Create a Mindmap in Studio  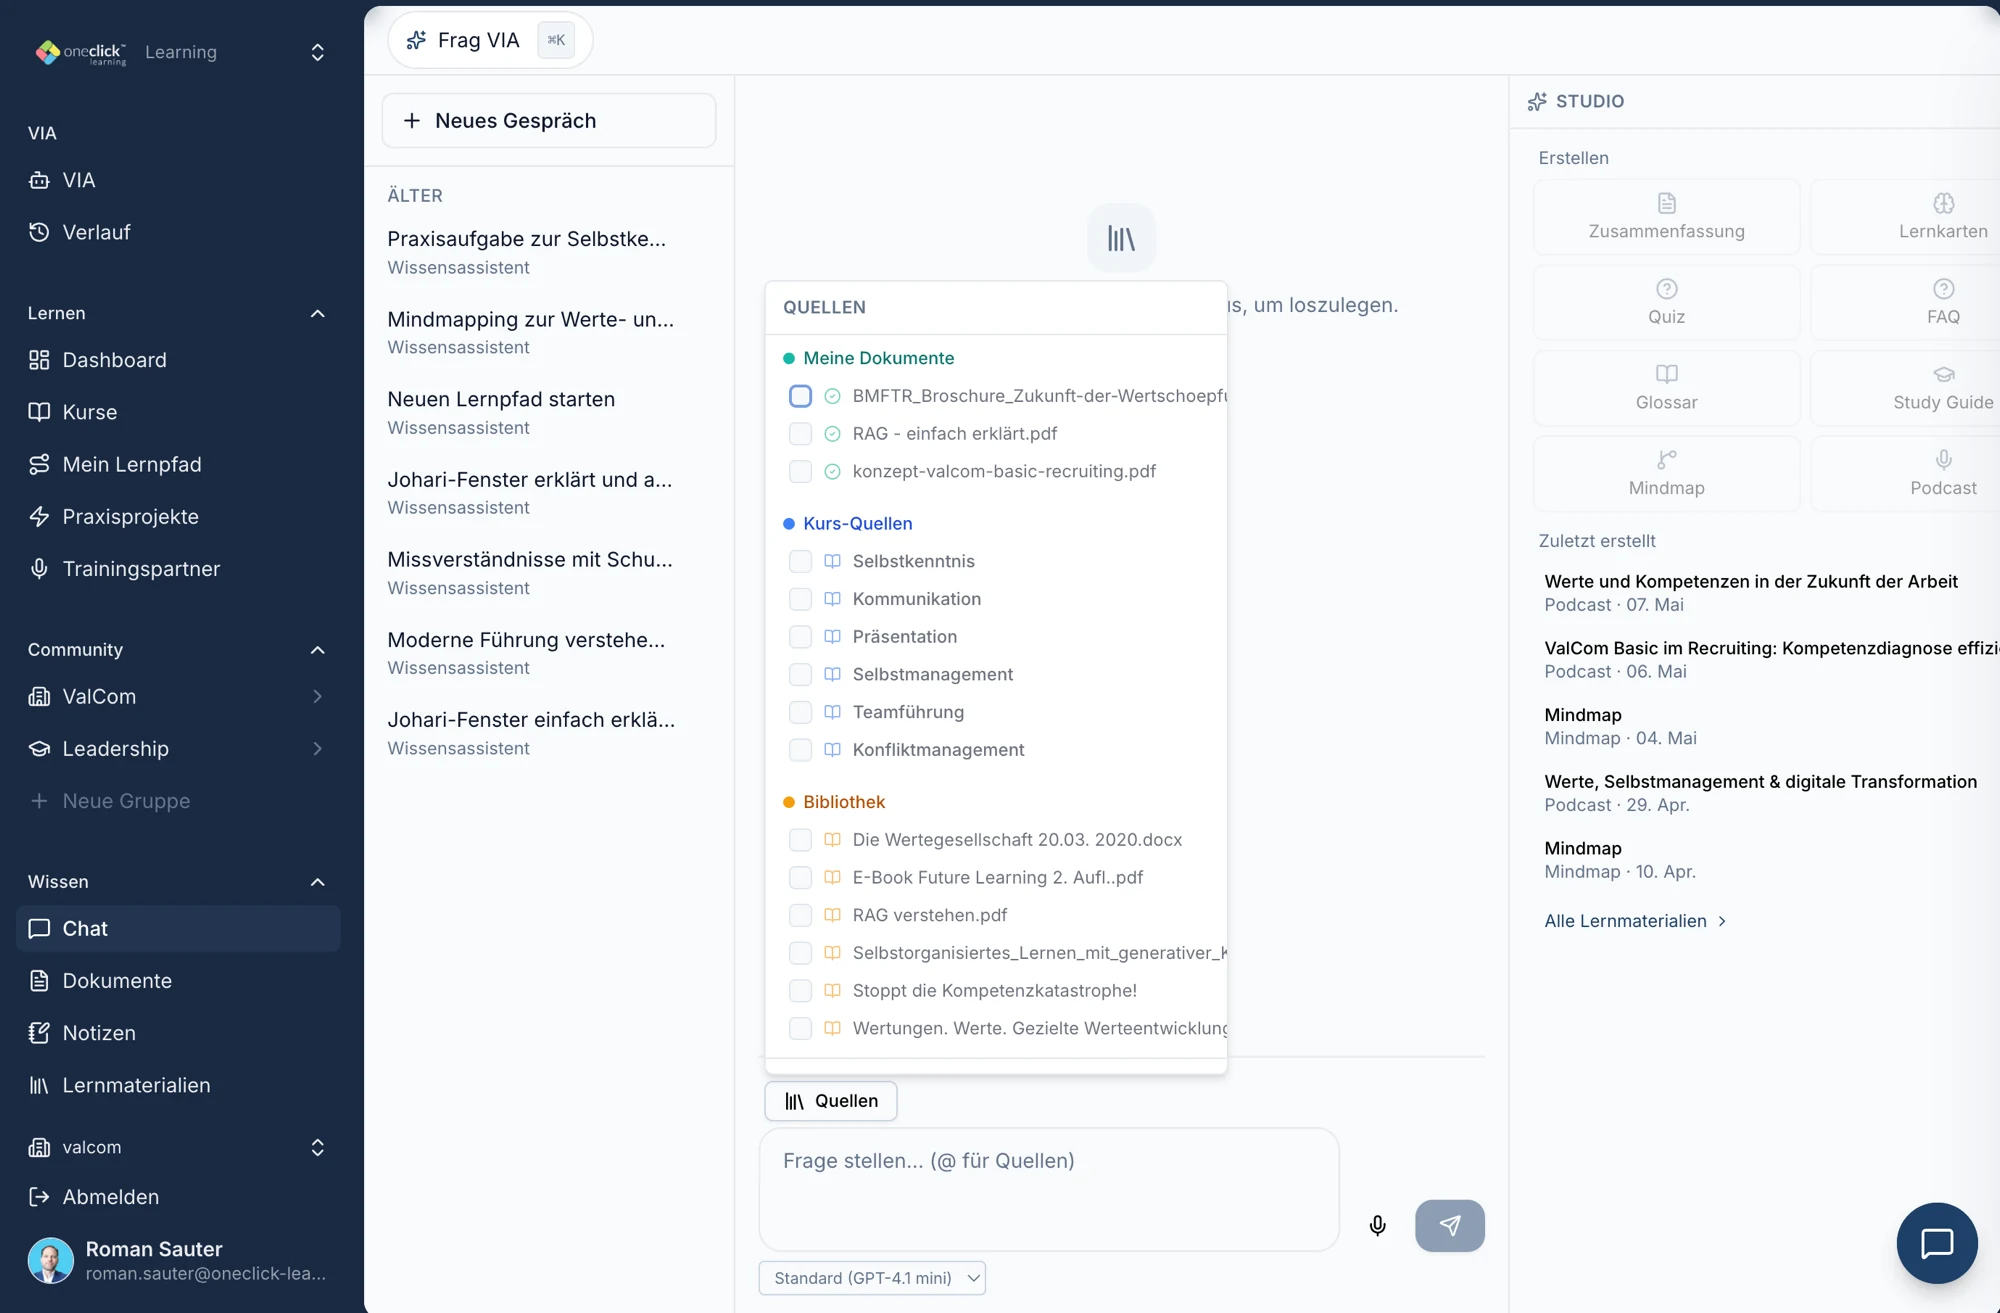click(1666, 474)
